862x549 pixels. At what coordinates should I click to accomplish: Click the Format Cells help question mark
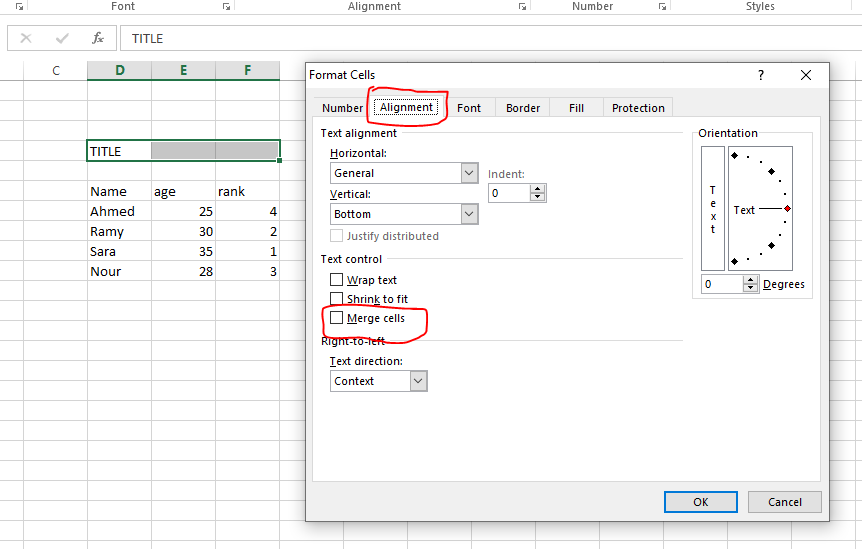point(761,75)
